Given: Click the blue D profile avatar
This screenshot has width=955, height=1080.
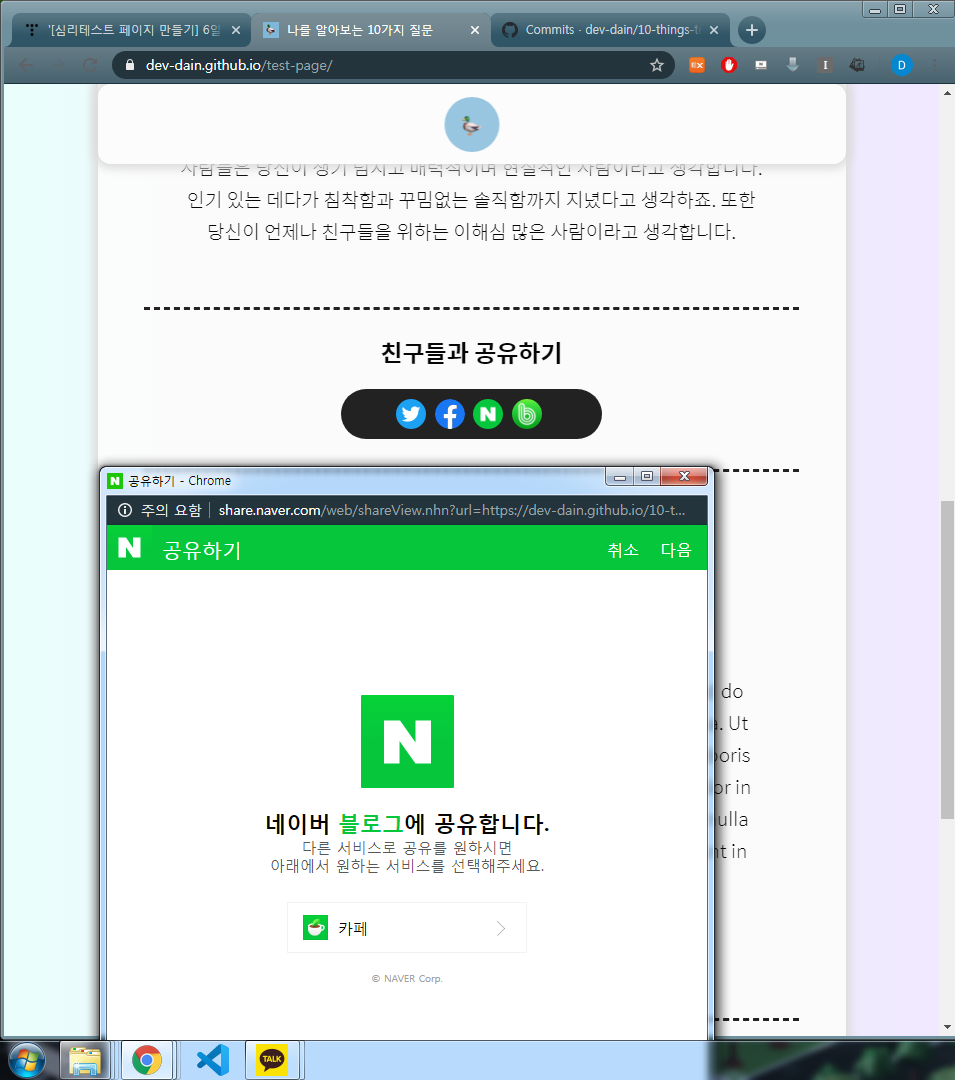Looking at the screenshot, I should pos(901,65).
